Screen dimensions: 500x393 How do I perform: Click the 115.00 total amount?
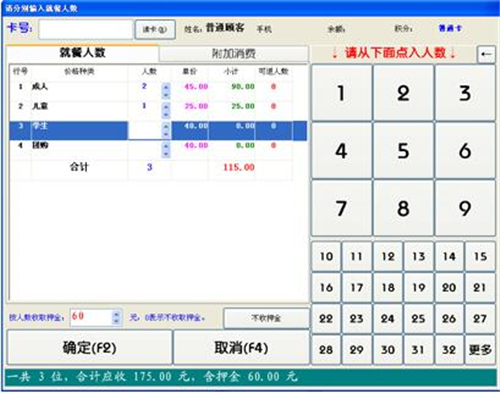tap(239, 167)
